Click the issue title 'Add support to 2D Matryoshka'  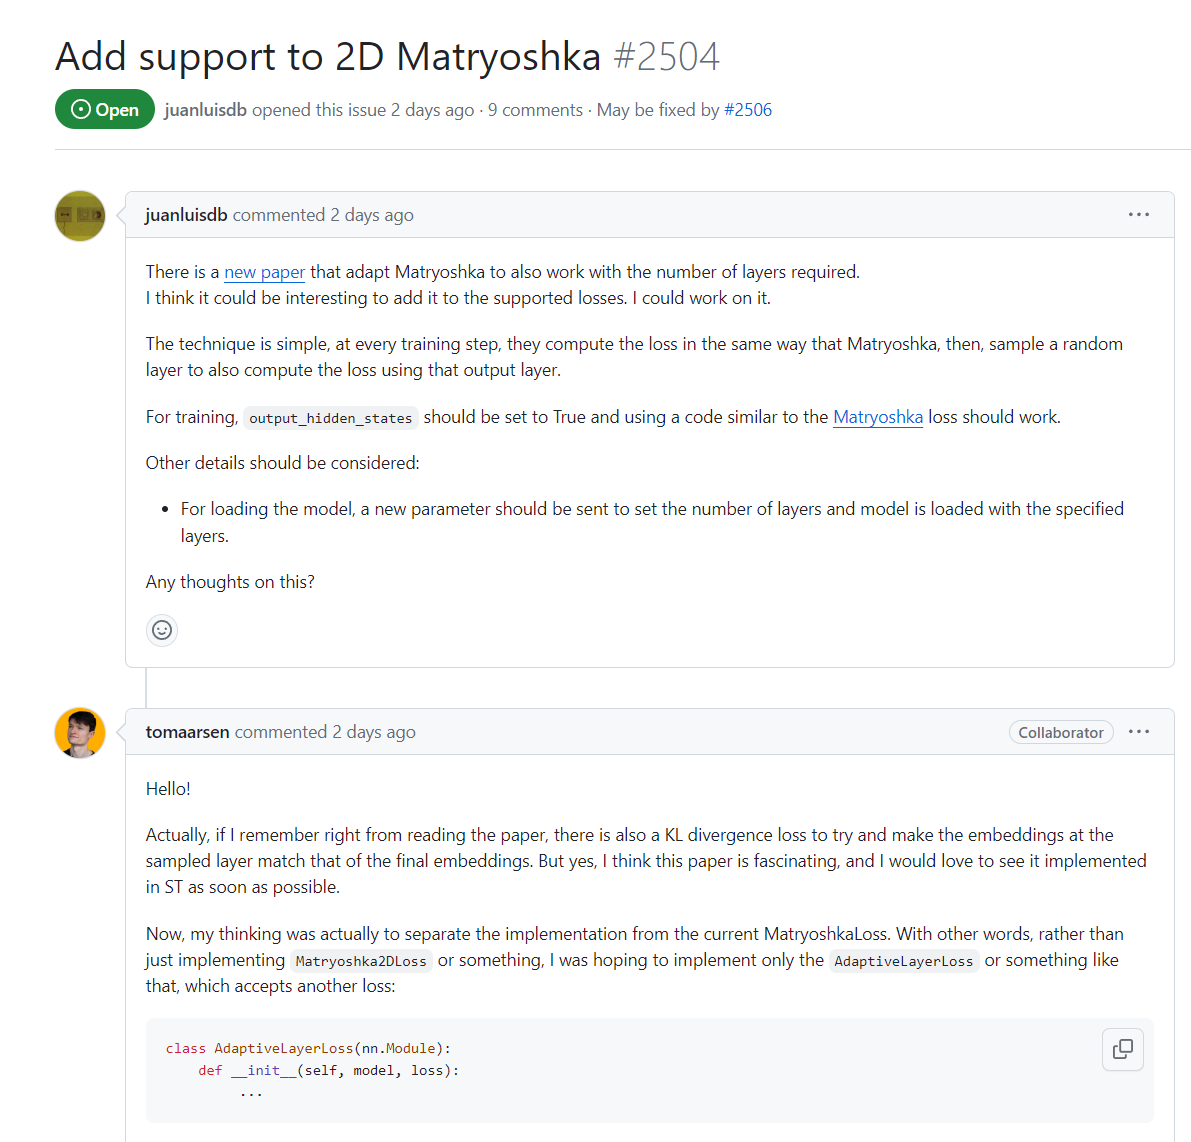pos(328,57)
